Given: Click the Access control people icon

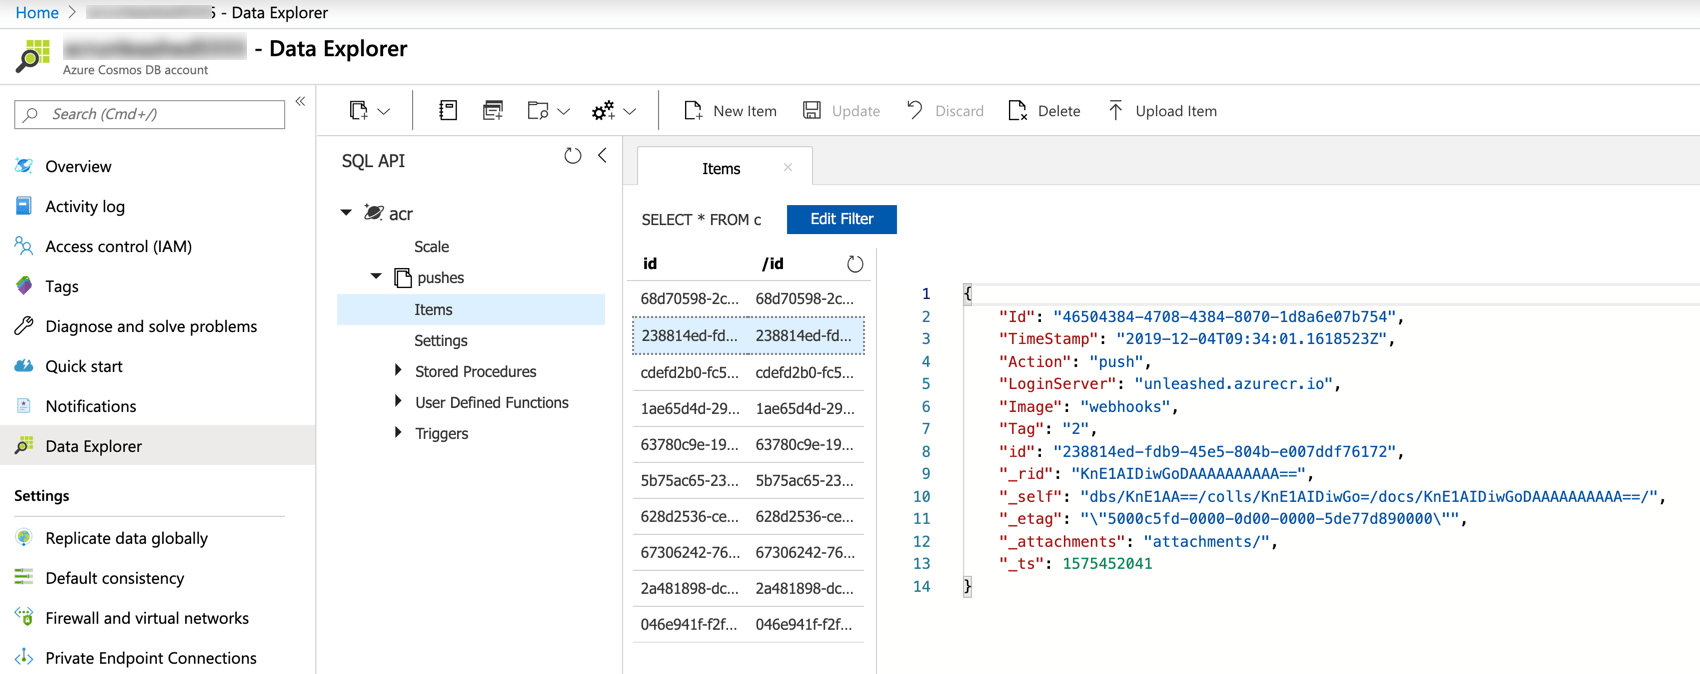Looking at the screenshot, I should (24, 246).
